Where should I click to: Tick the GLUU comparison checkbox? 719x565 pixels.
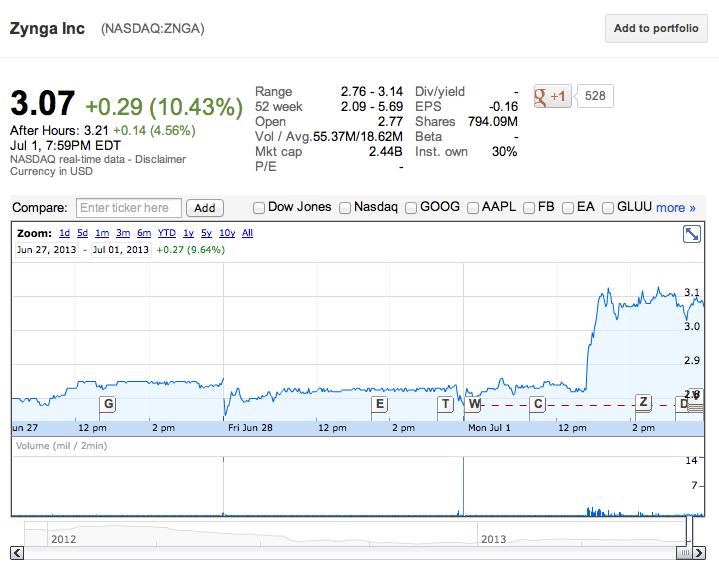(608, 208)
